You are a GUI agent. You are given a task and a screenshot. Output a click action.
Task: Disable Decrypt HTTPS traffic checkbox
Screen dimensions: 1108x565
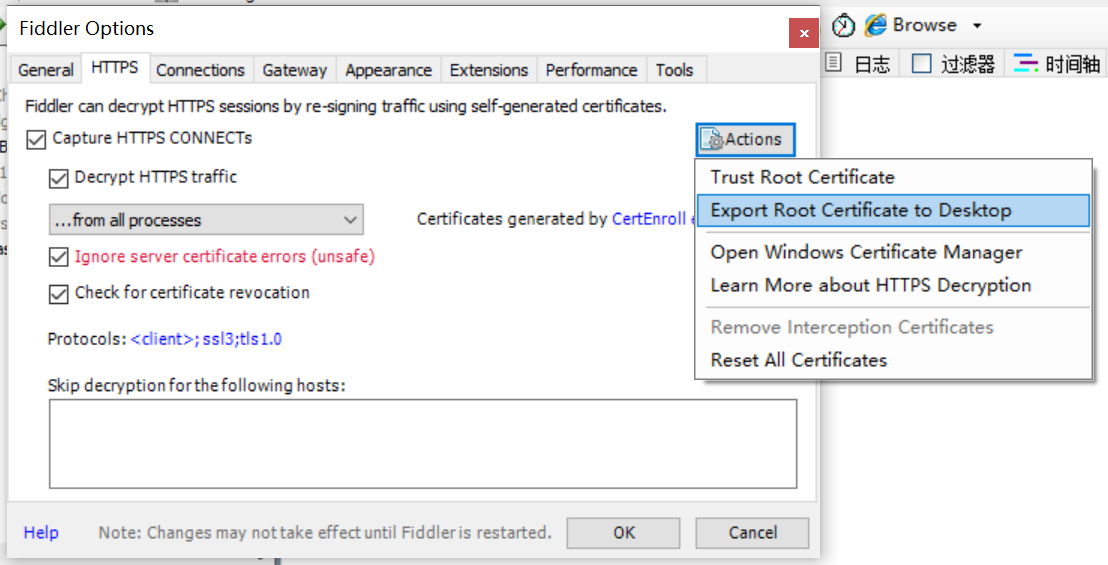point(59,178)
